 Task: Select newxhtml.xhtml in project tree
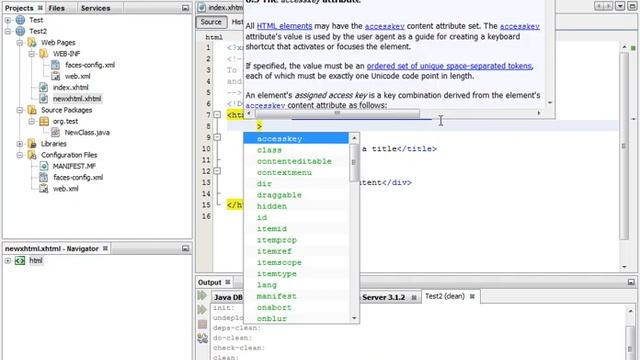pos(77,99)
